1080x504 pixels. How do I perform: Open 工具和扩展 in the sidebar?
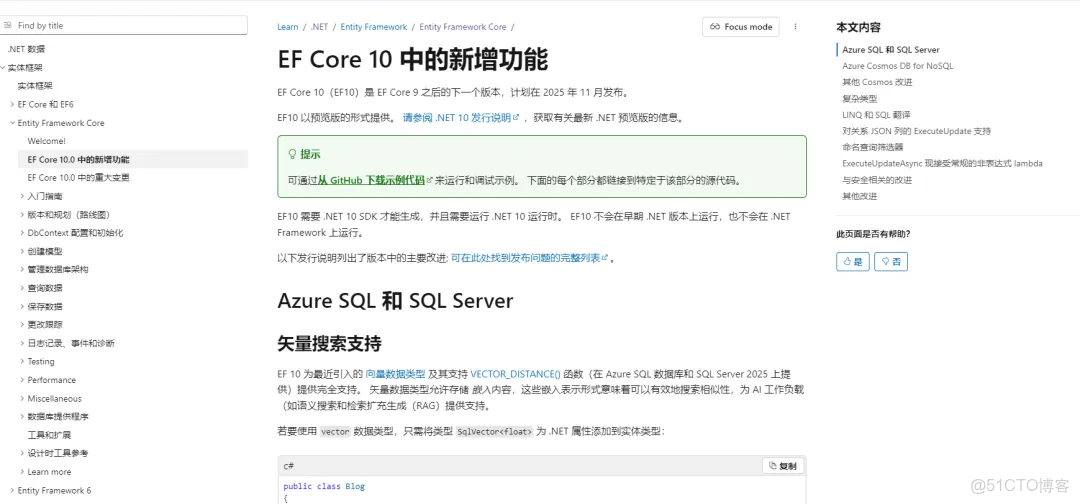50,435
